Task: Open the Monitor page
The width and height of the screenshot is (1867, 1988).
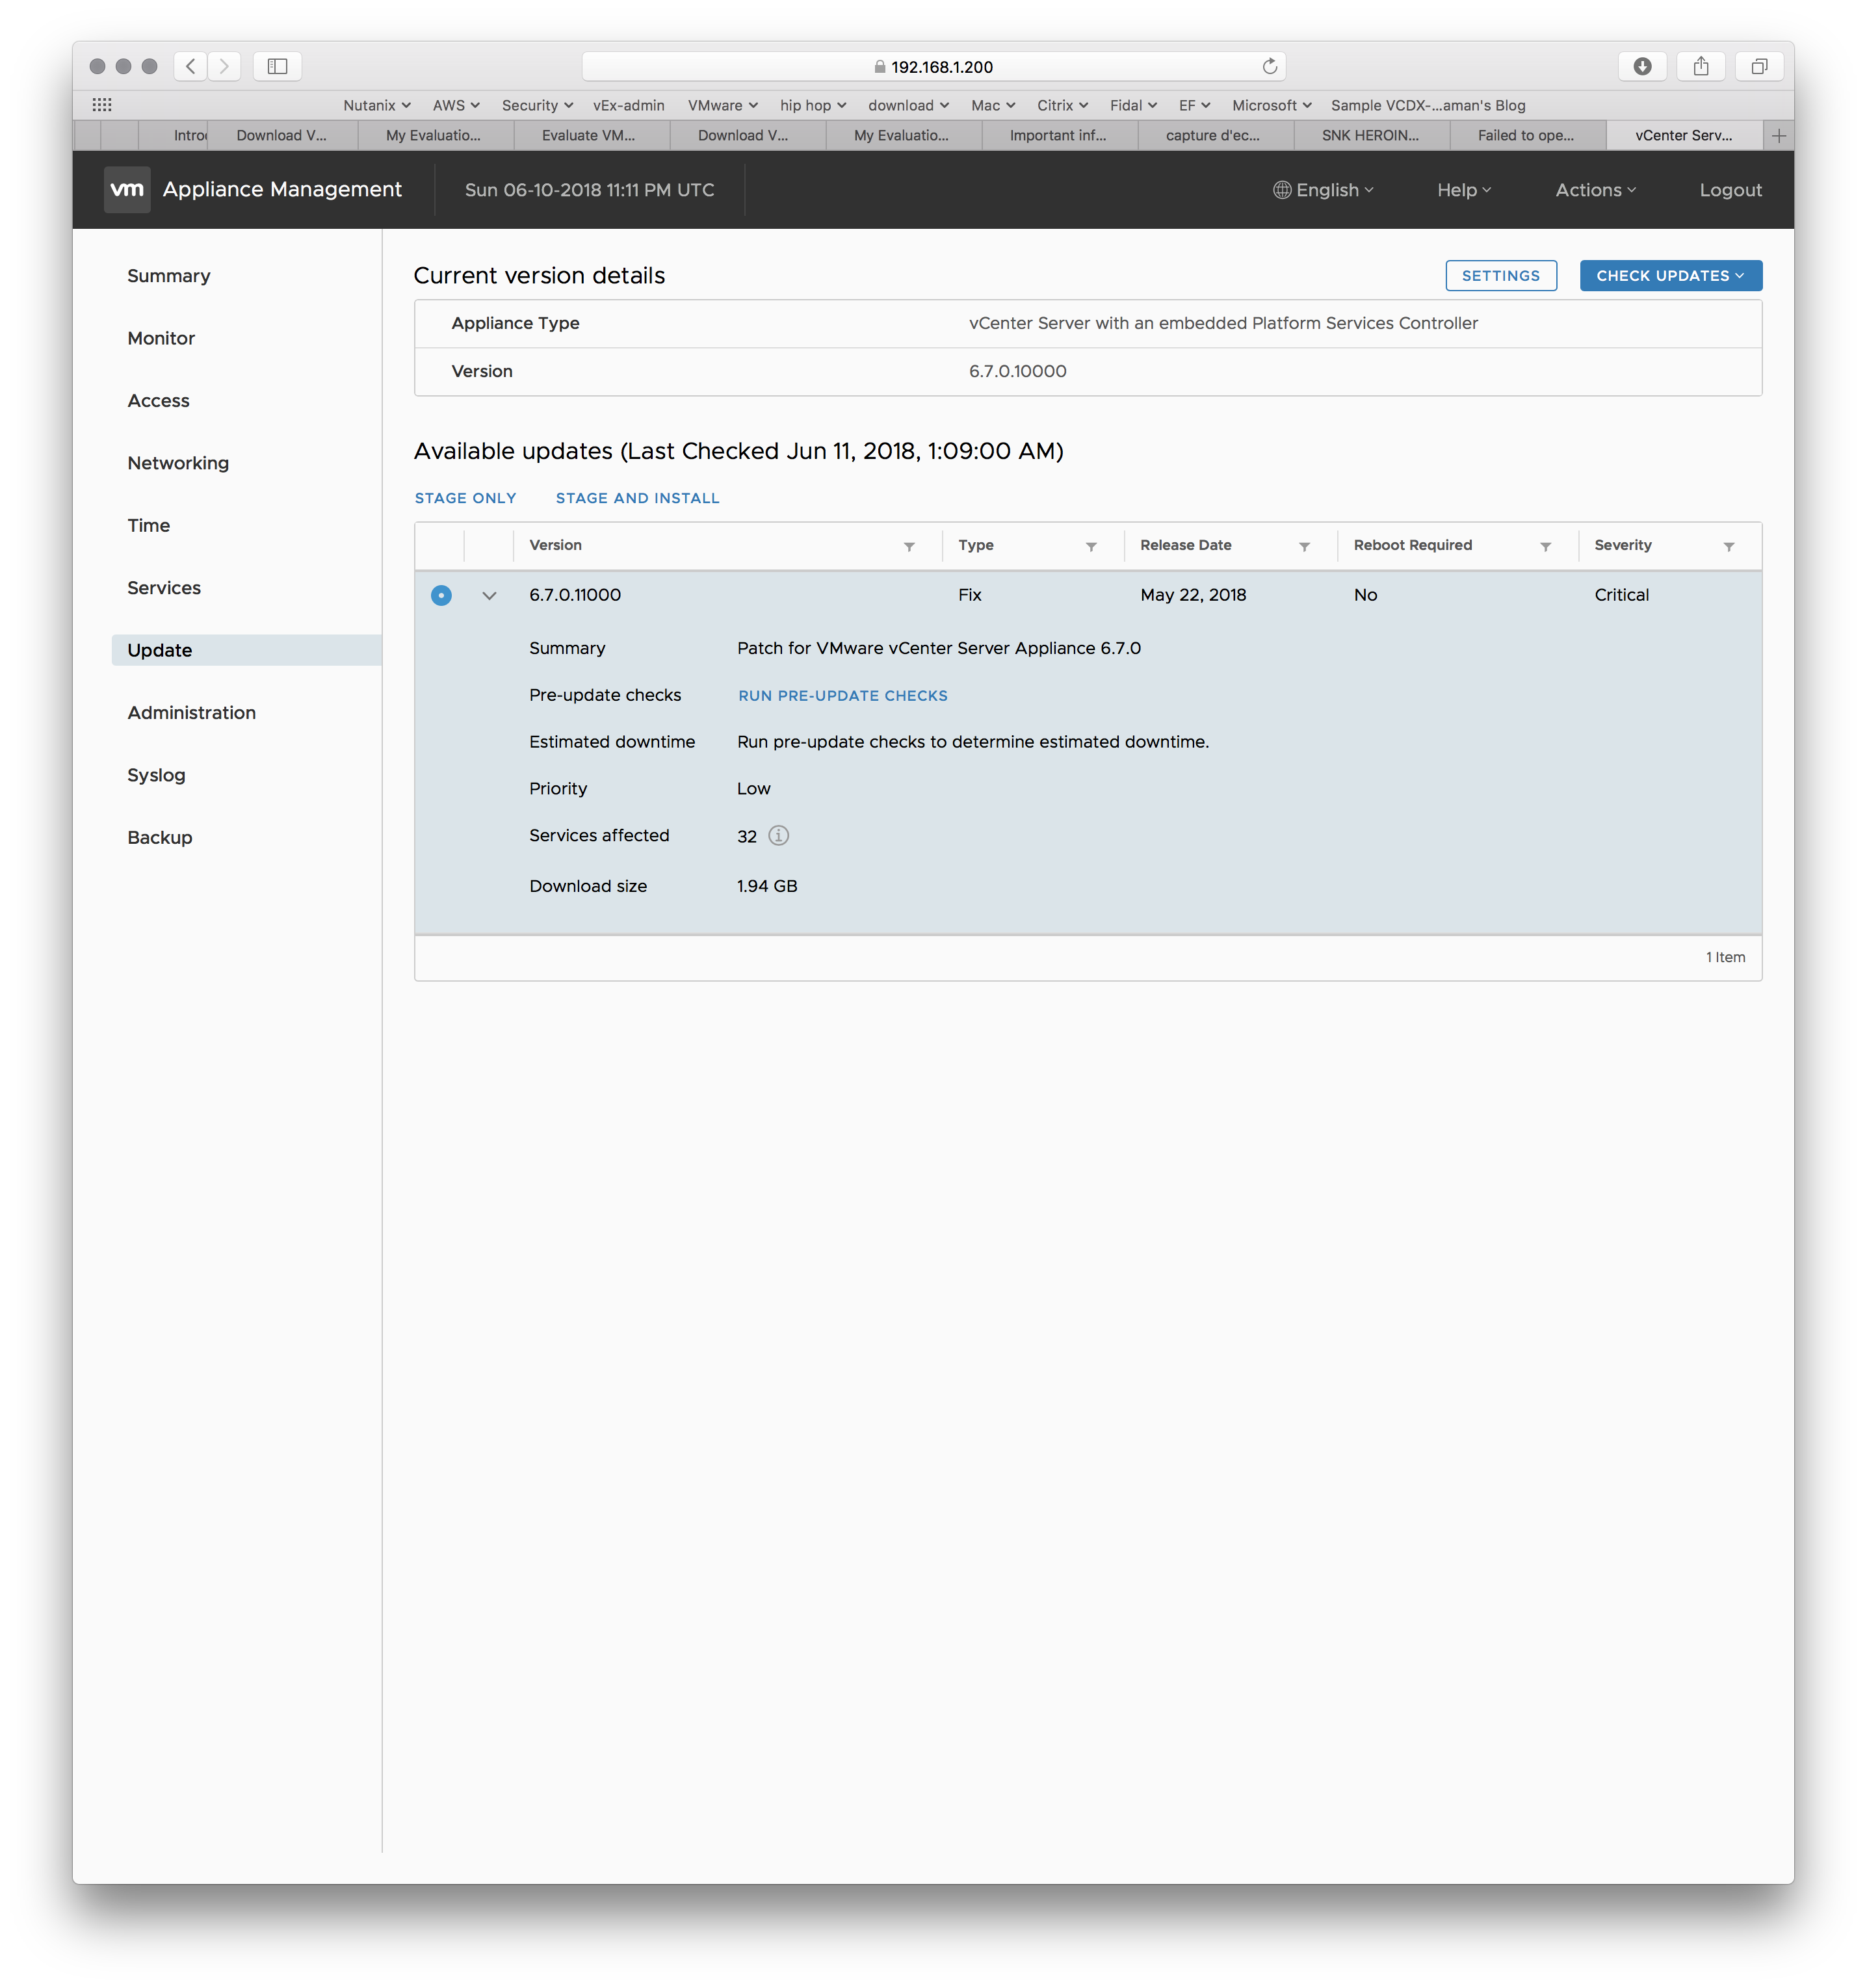Action: [161, 338]
